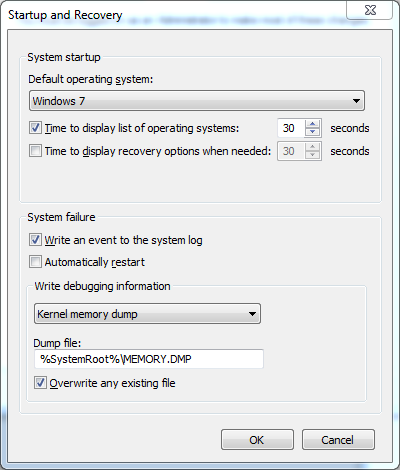This screenshot has width=400, height=470.
Task: Click the recovery options seconds value field
Action: pyautogui.click(x=291, y=151)
